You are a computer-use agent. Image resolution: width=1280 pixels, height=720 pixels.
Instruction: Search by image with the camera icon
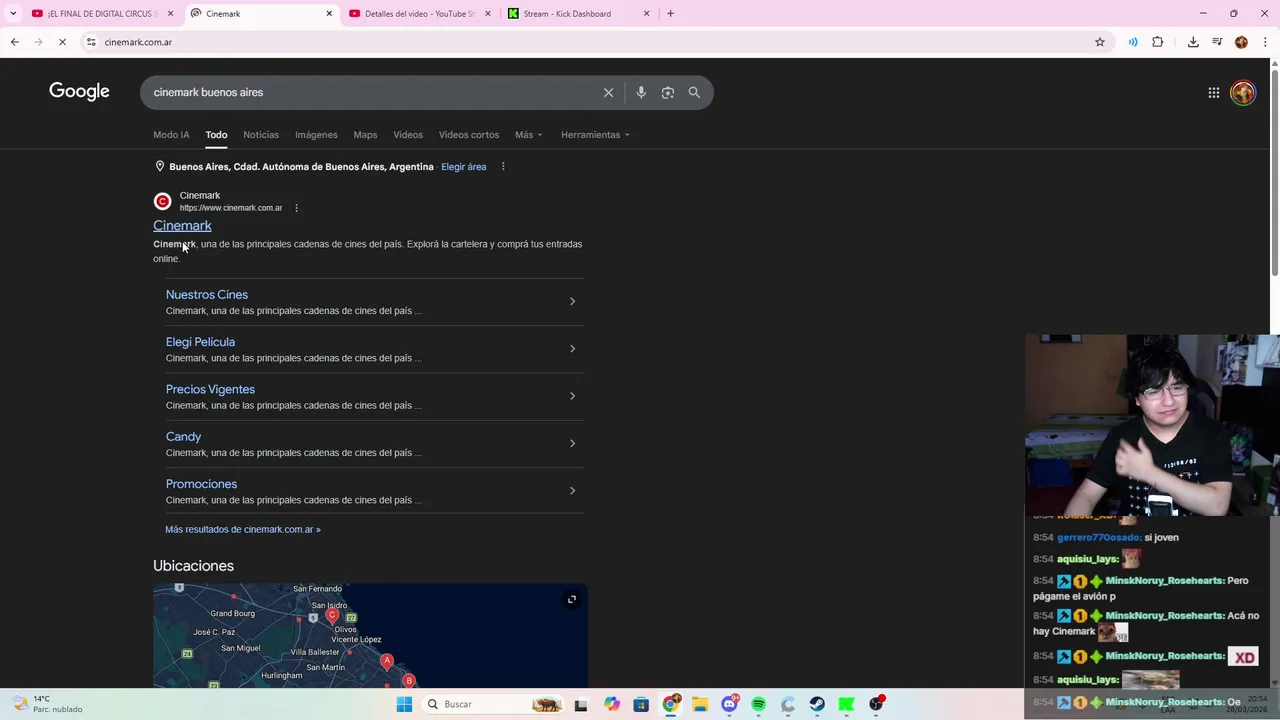(x=668, y=92)
